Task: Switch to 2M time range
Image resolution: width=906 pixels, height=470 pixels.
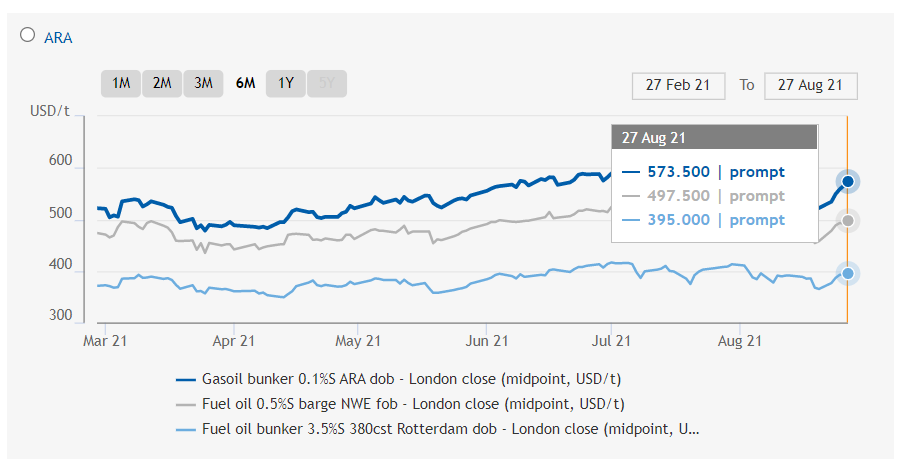Action: 162,83
